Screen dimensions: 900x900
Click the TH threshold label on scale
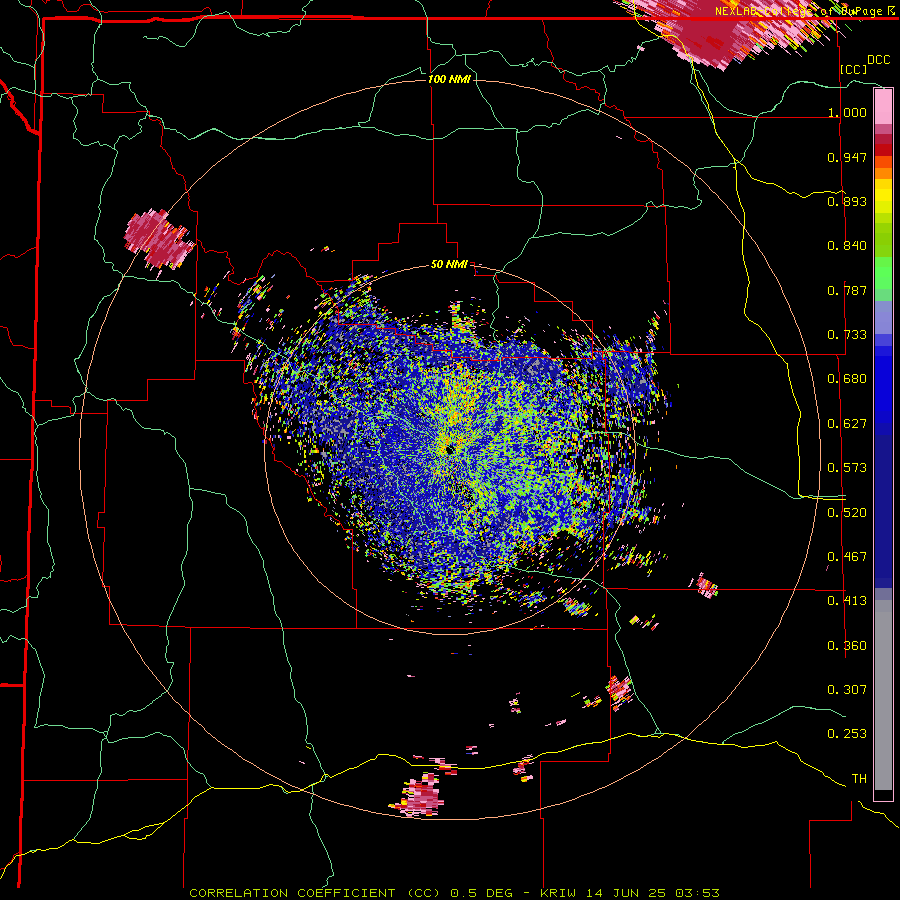[x=859, y=779]
